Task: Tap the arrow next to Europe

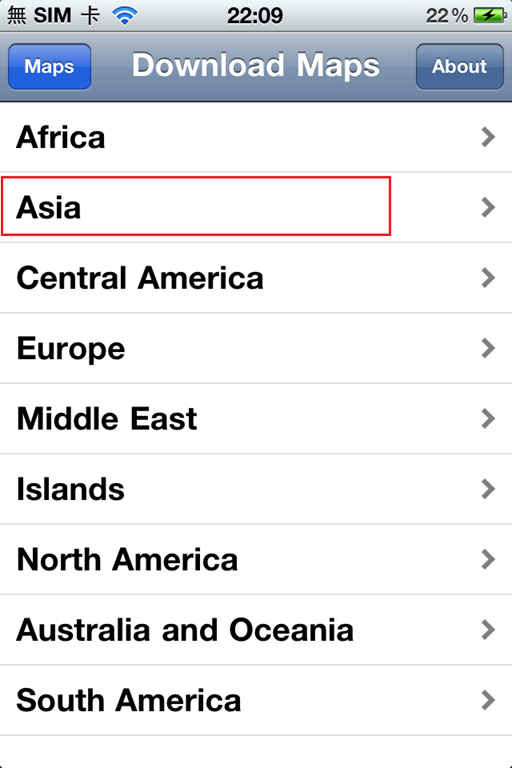Action: tap(488, 348)
